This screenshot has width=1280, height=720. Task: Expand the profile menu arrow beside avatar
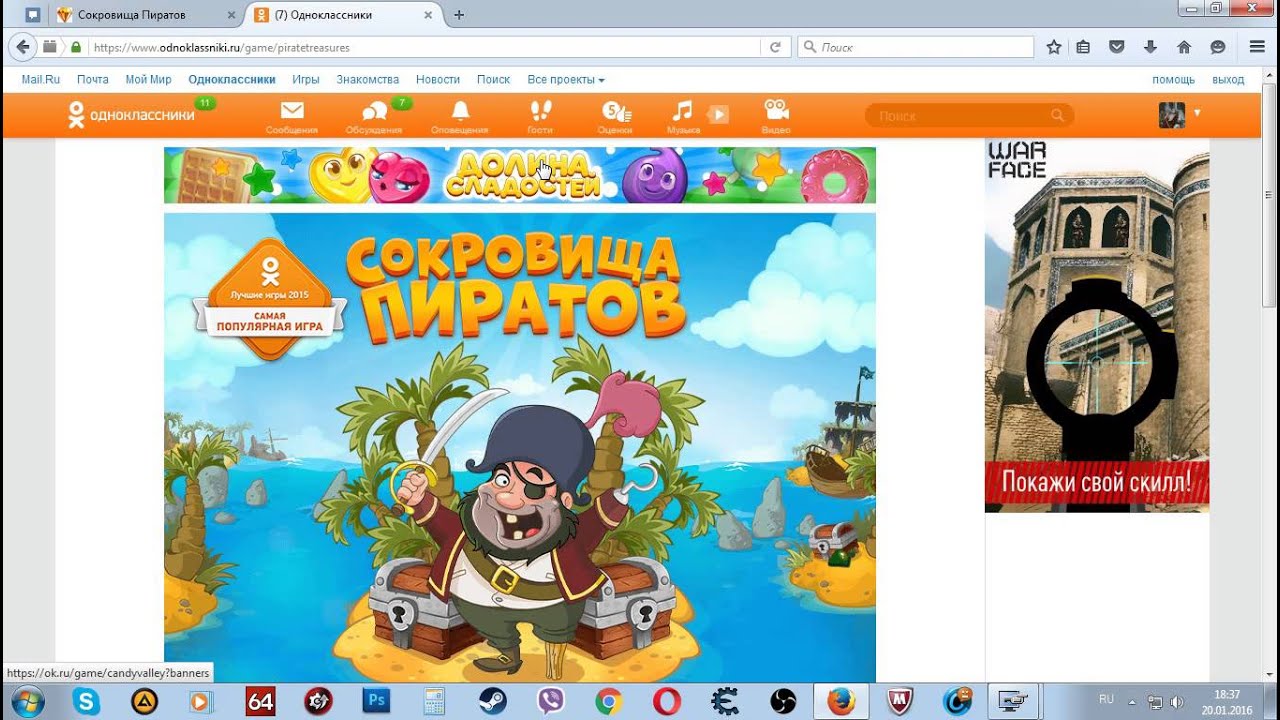(x=1197, y=113)
